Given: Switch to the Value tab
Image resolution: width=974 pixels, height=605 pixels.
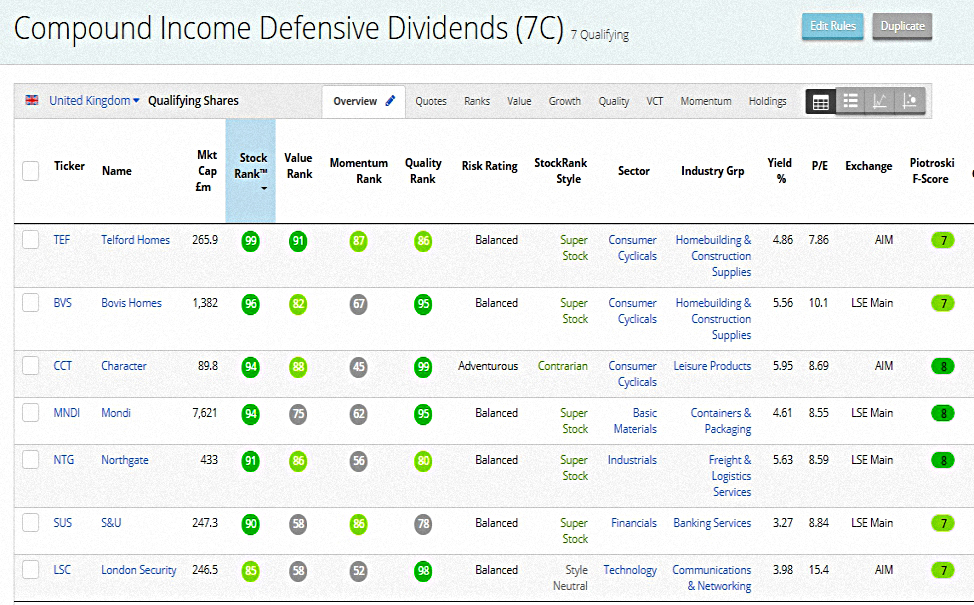Looking at the screenshot, I should pyautogui.click(x=519, y=101).
